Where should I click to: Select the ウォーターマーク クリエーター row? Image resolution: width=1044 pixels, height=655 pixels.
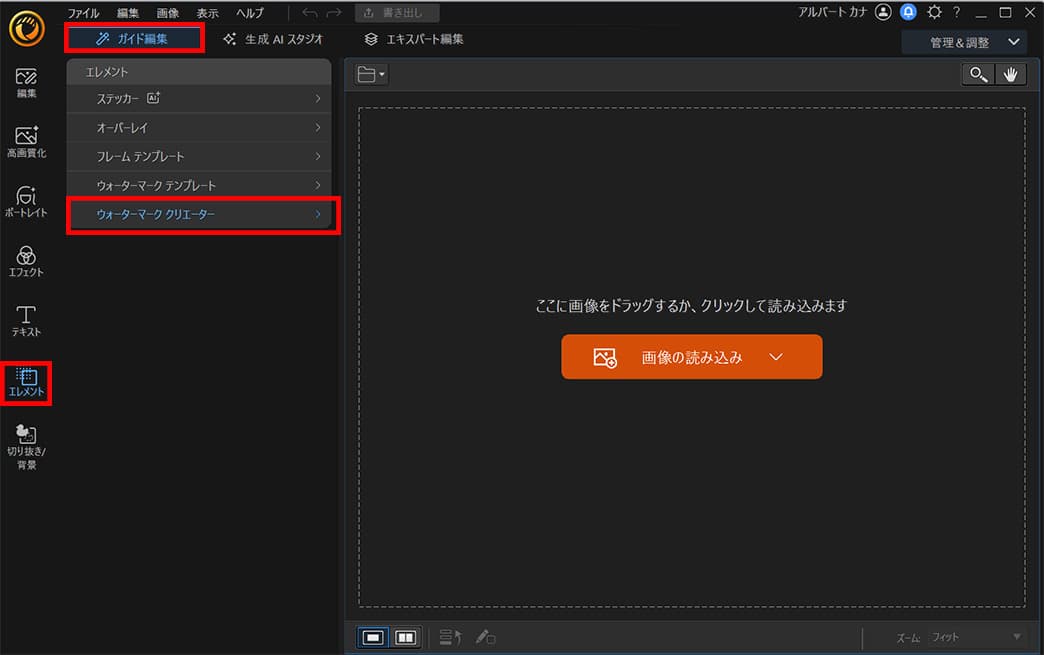pyautogui.click(x=199, y=214)
